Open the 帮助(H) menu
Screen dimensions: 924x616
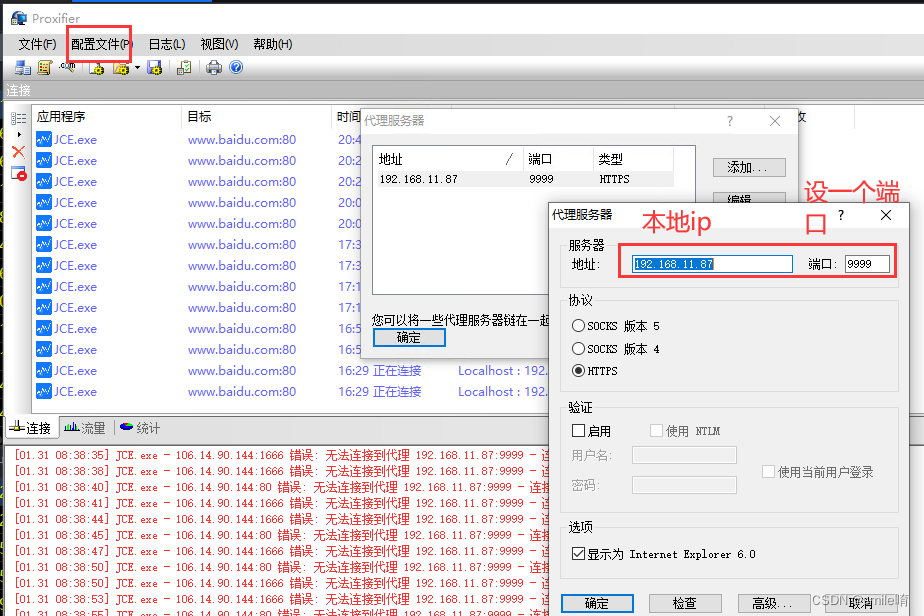273,44
